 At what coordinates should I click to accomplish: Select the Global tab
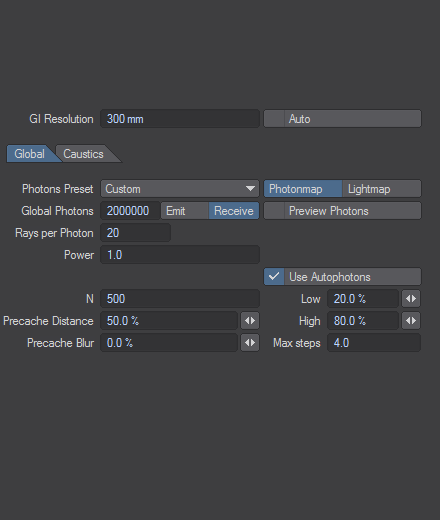pyautogui.click(x=29, y=154)
